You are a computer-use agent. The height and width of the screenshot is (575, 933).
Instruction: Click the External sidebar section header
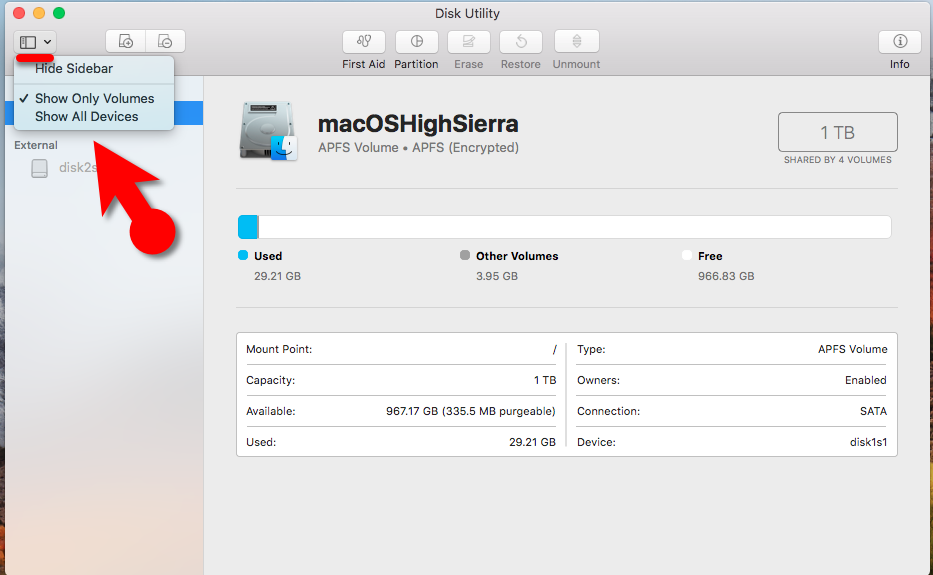[x=36, y=145]
